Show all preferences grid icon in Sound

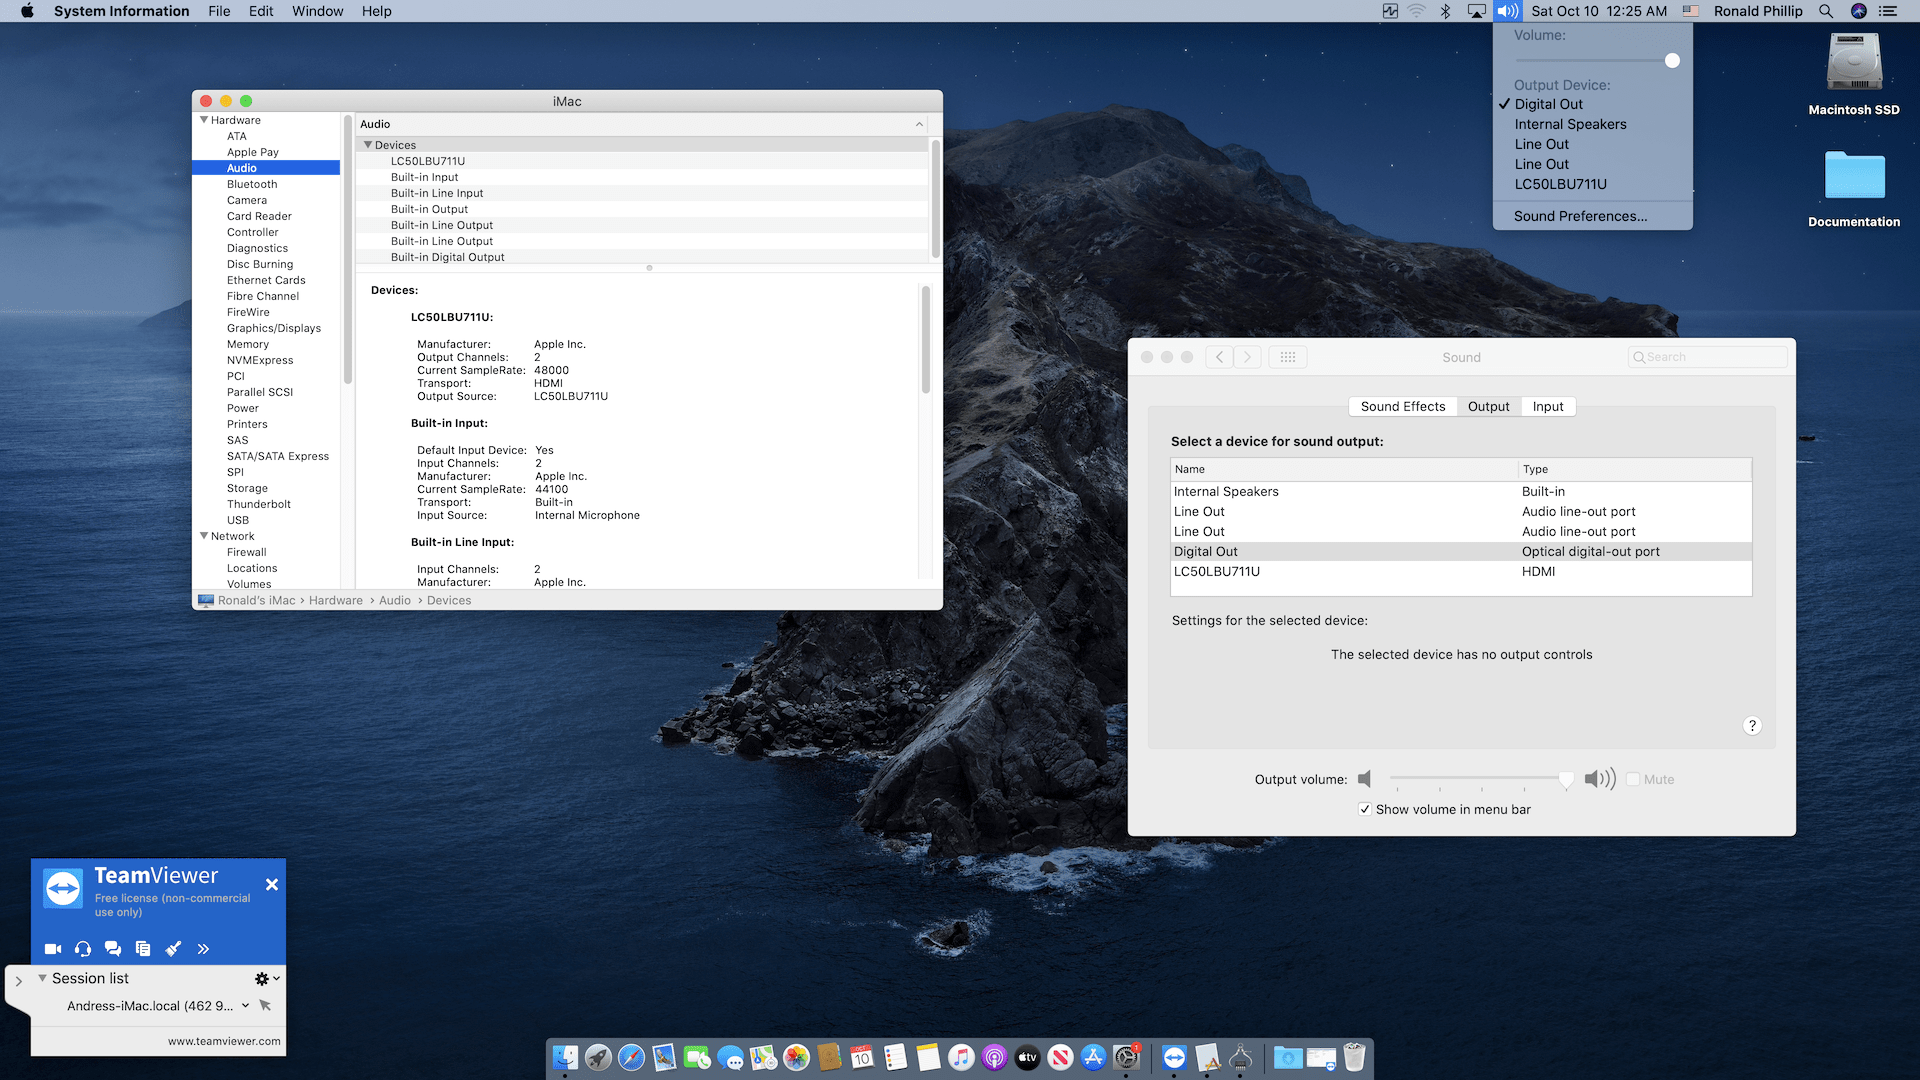click(1288, 357)
